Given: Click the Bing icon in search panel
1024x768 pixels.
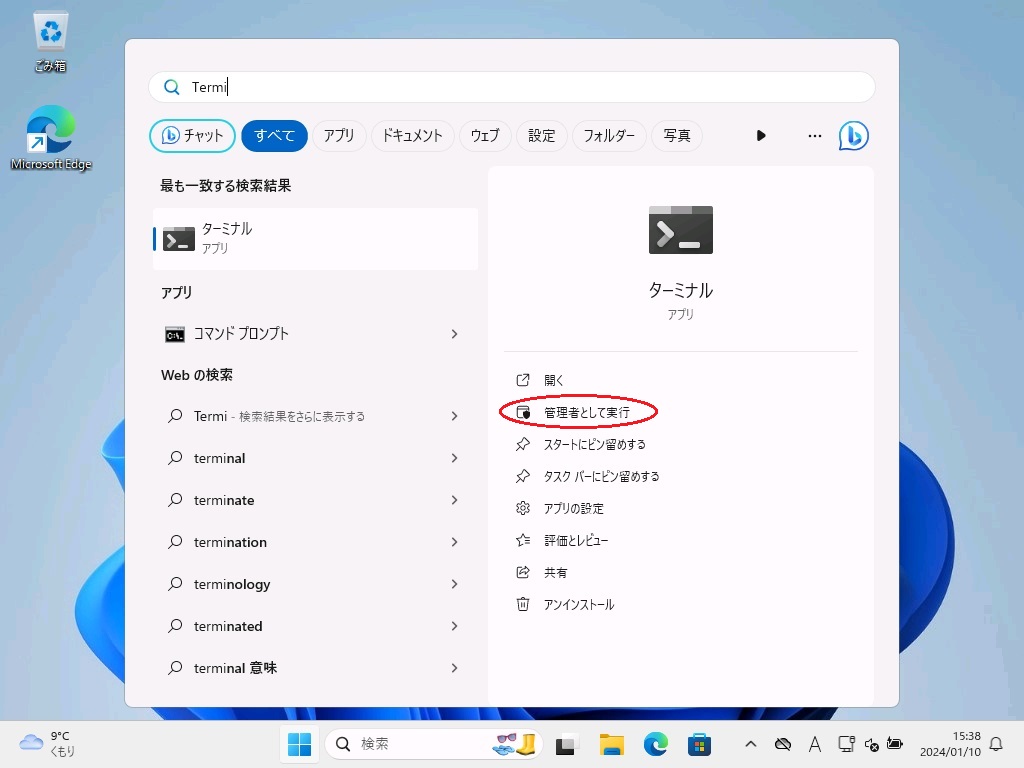Looking at the screenshot, I should (x=853, y=136).
